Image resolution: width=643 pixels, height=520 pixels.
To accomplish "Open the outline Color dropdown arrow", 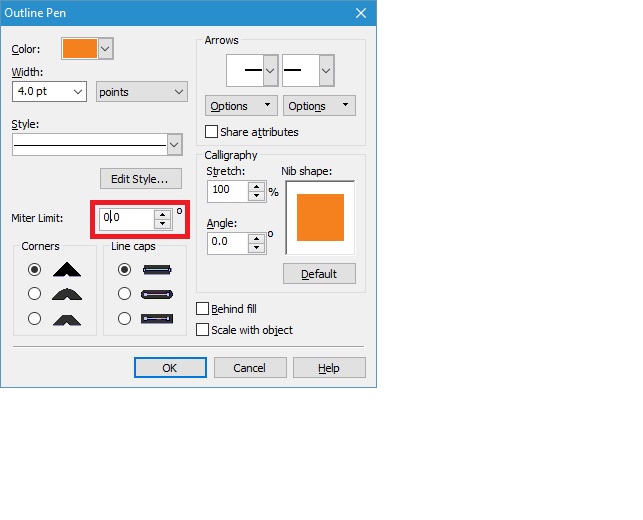I will (x=105, y=49).
